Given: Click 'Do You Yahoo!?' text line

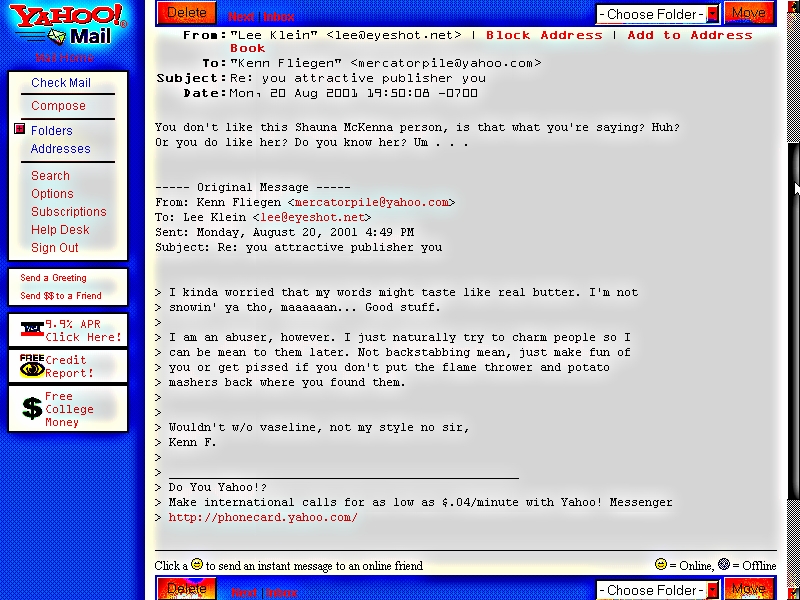Looking at the screenshot, I should [x=217, y=487].
